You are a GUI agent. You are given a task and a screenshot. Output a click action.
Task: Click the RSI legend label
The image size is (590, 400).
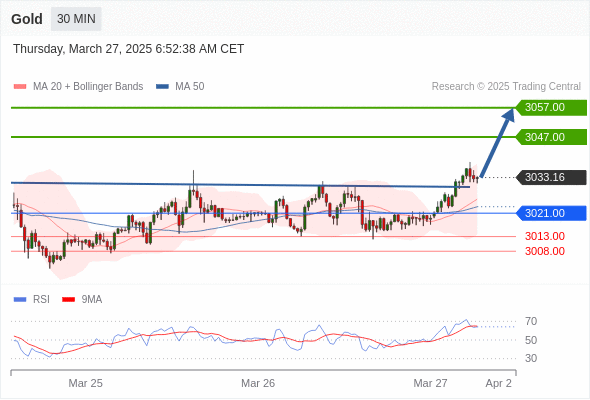click(x=41, y=300)
